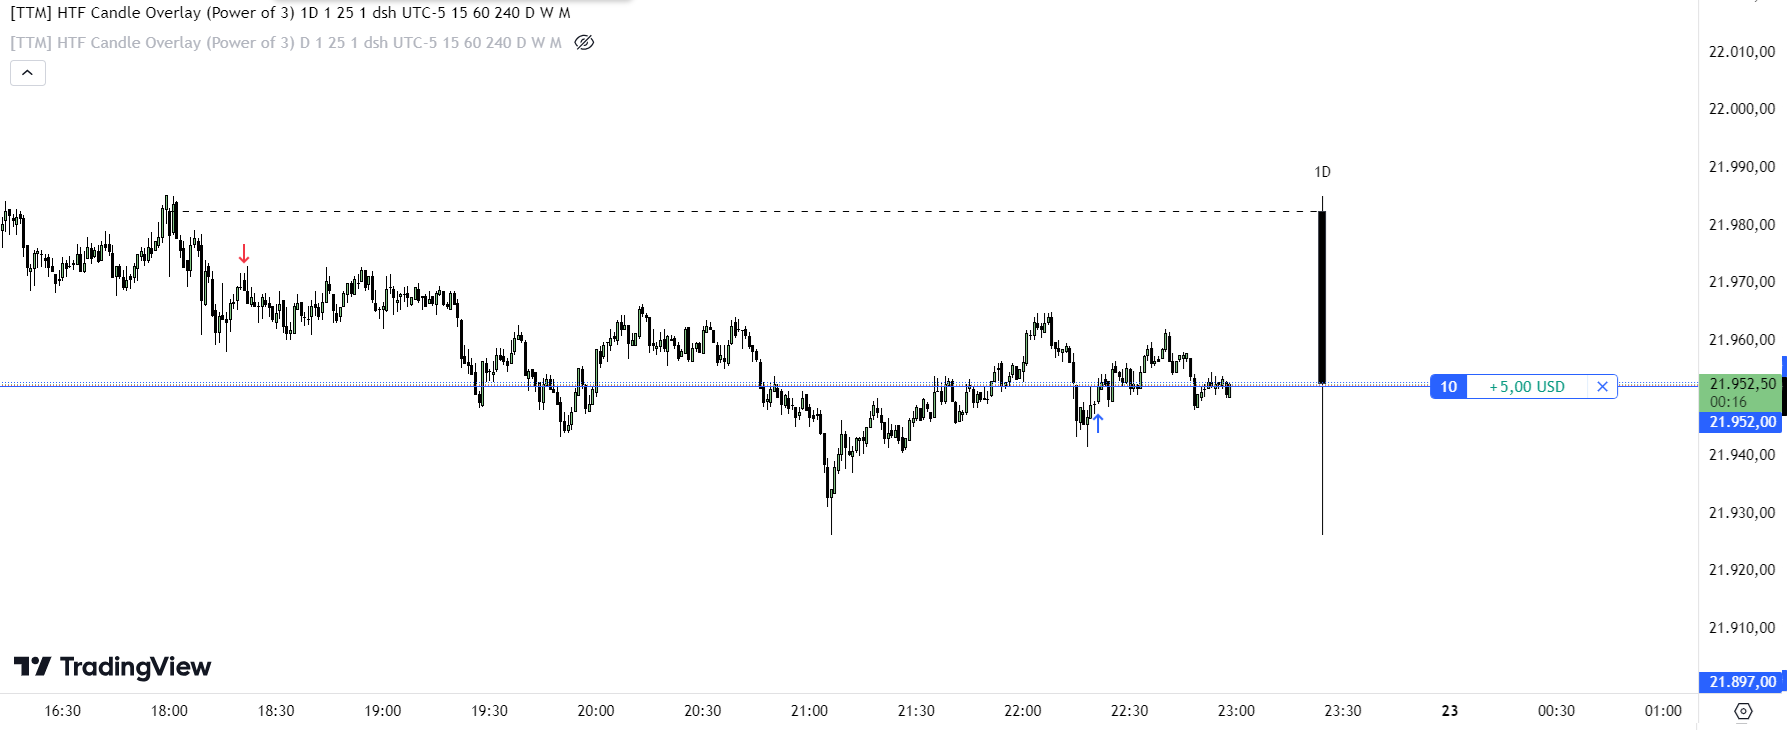
Task: Click the +5,00 USD profit label
Action: point(1526,387)
